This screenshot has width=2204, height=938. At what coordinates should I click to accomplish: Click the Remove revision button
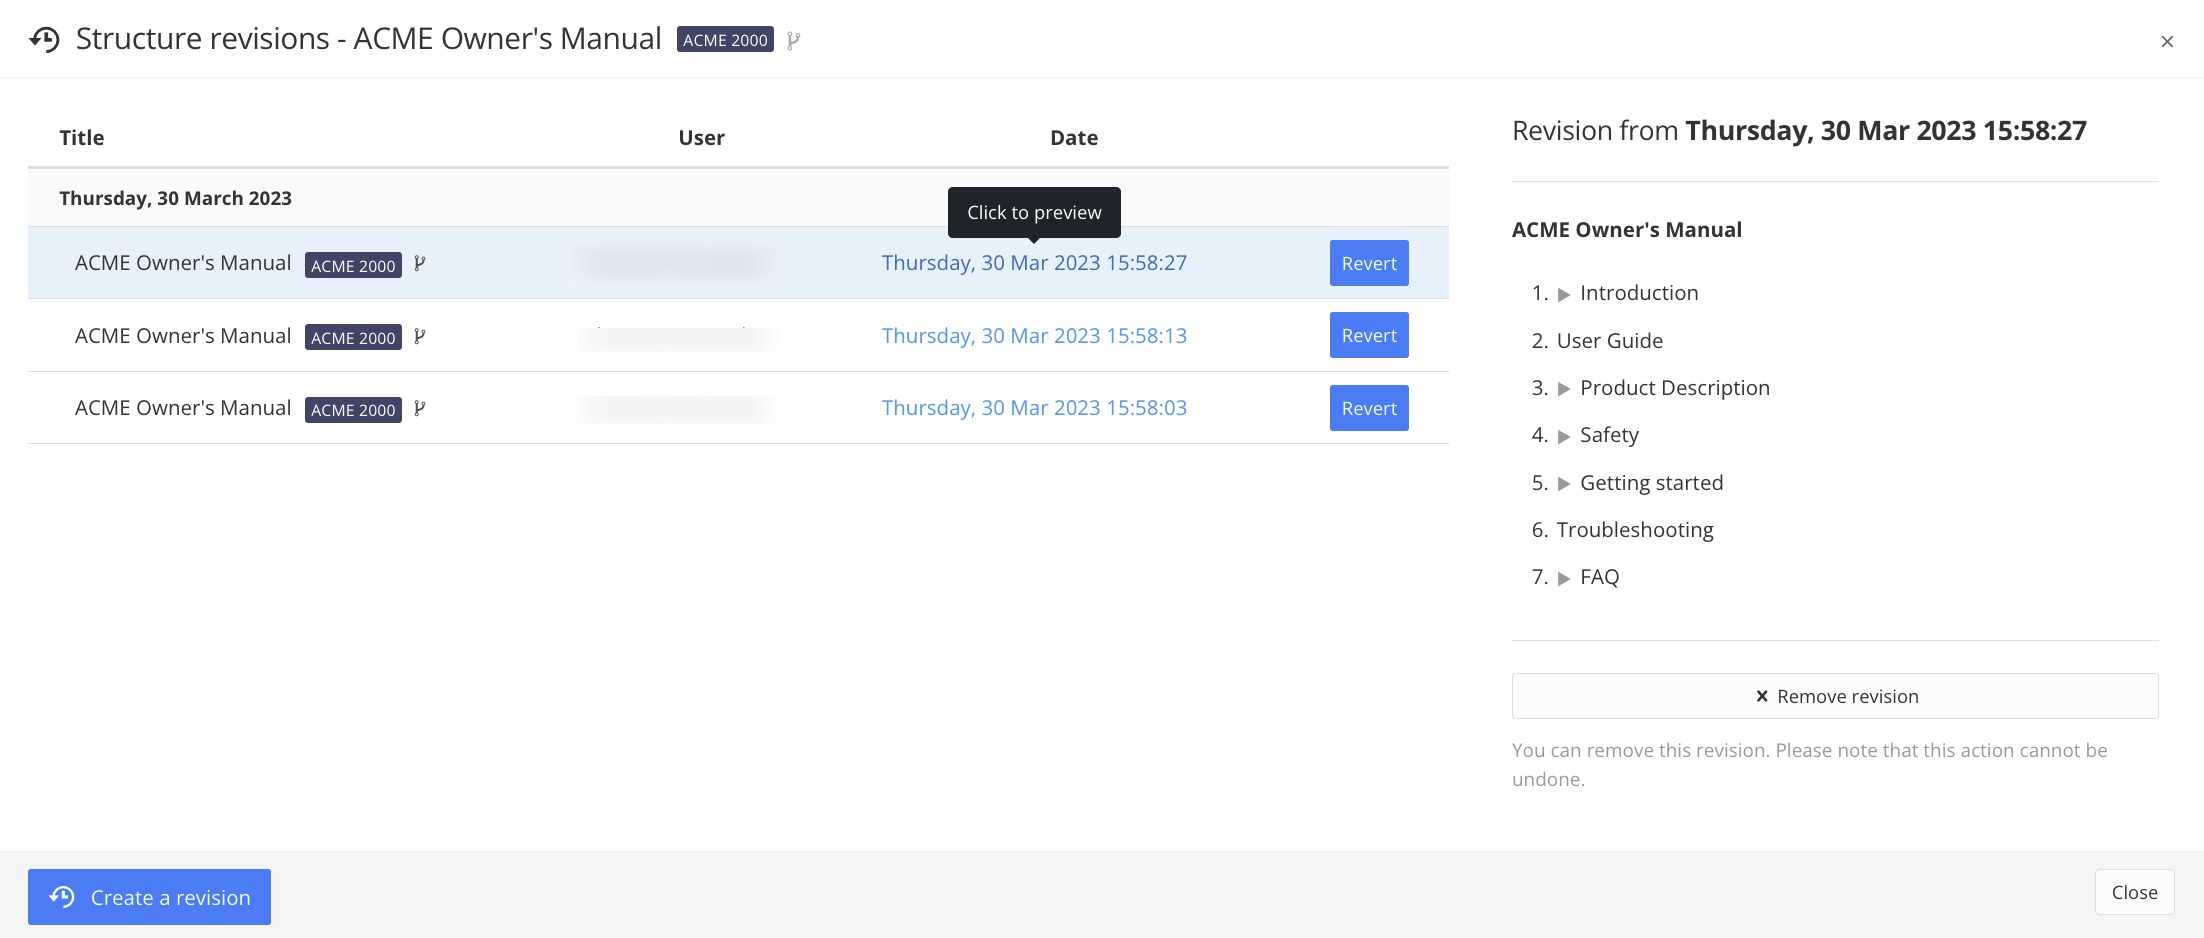[1834, 696]
